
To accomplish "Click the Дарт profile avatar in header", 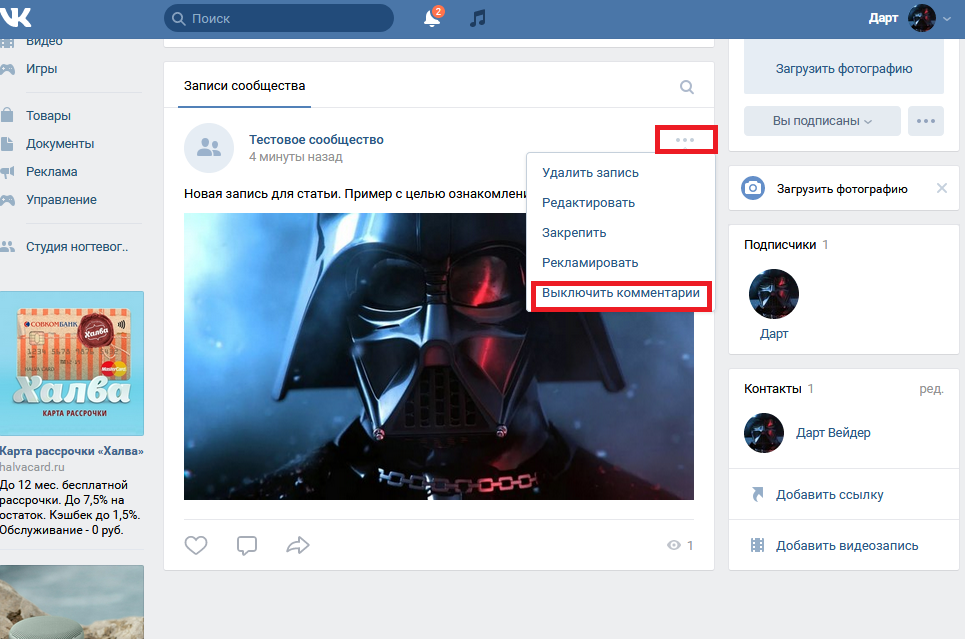I will tap(921, 18).
